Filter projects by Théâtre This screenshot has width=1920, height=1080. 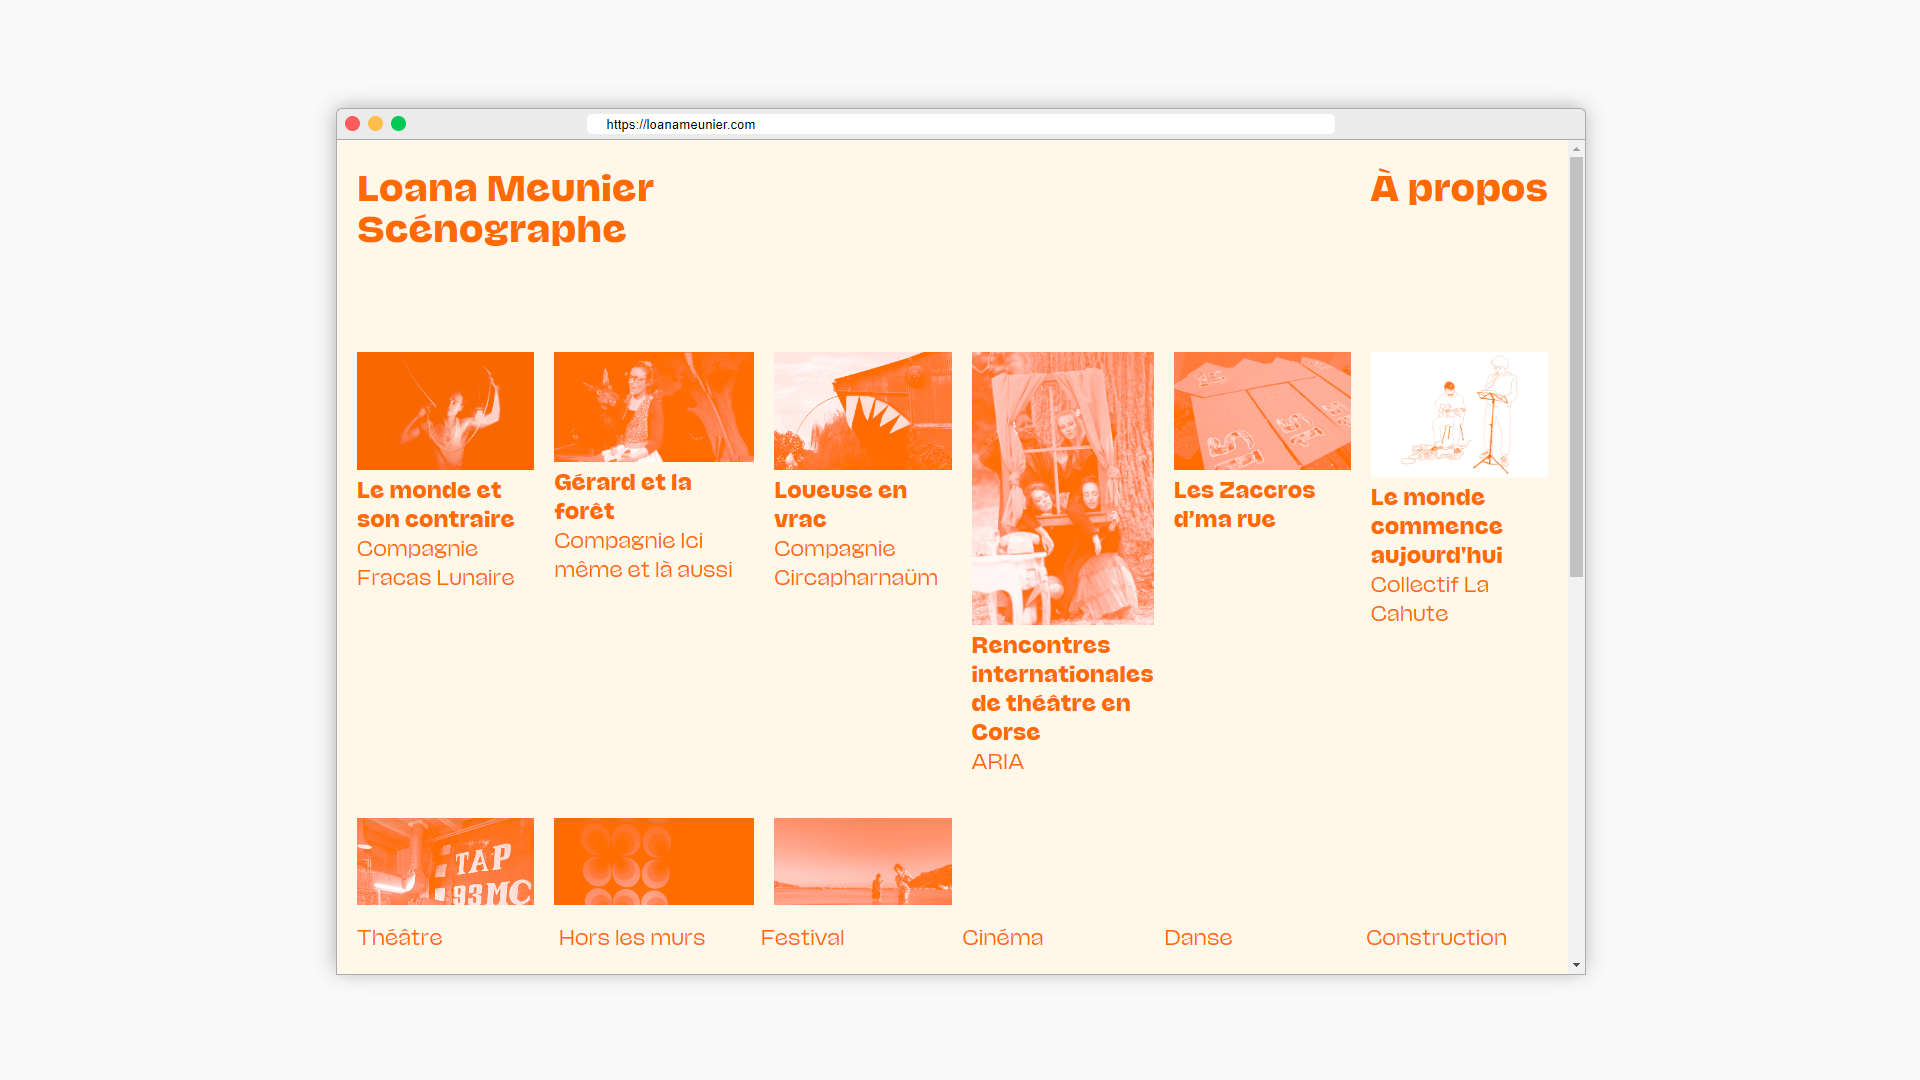click(x=399, y=938)
